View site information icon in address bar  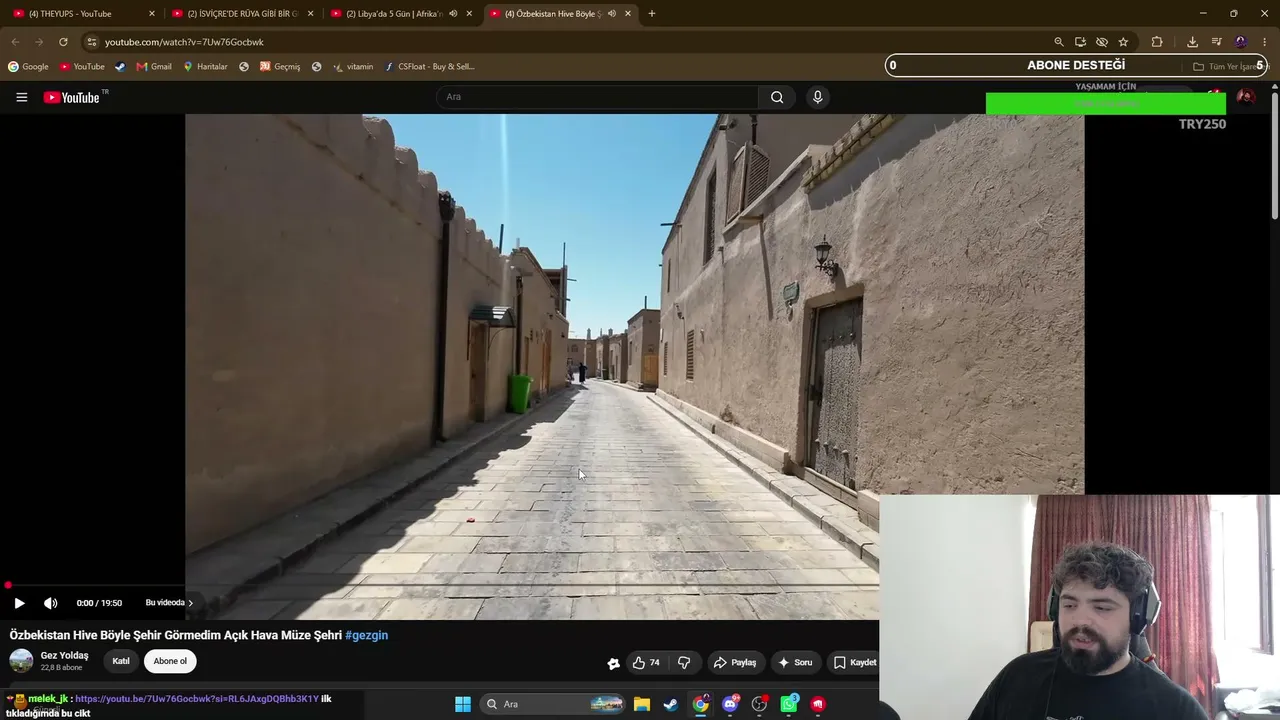point(91,42)
